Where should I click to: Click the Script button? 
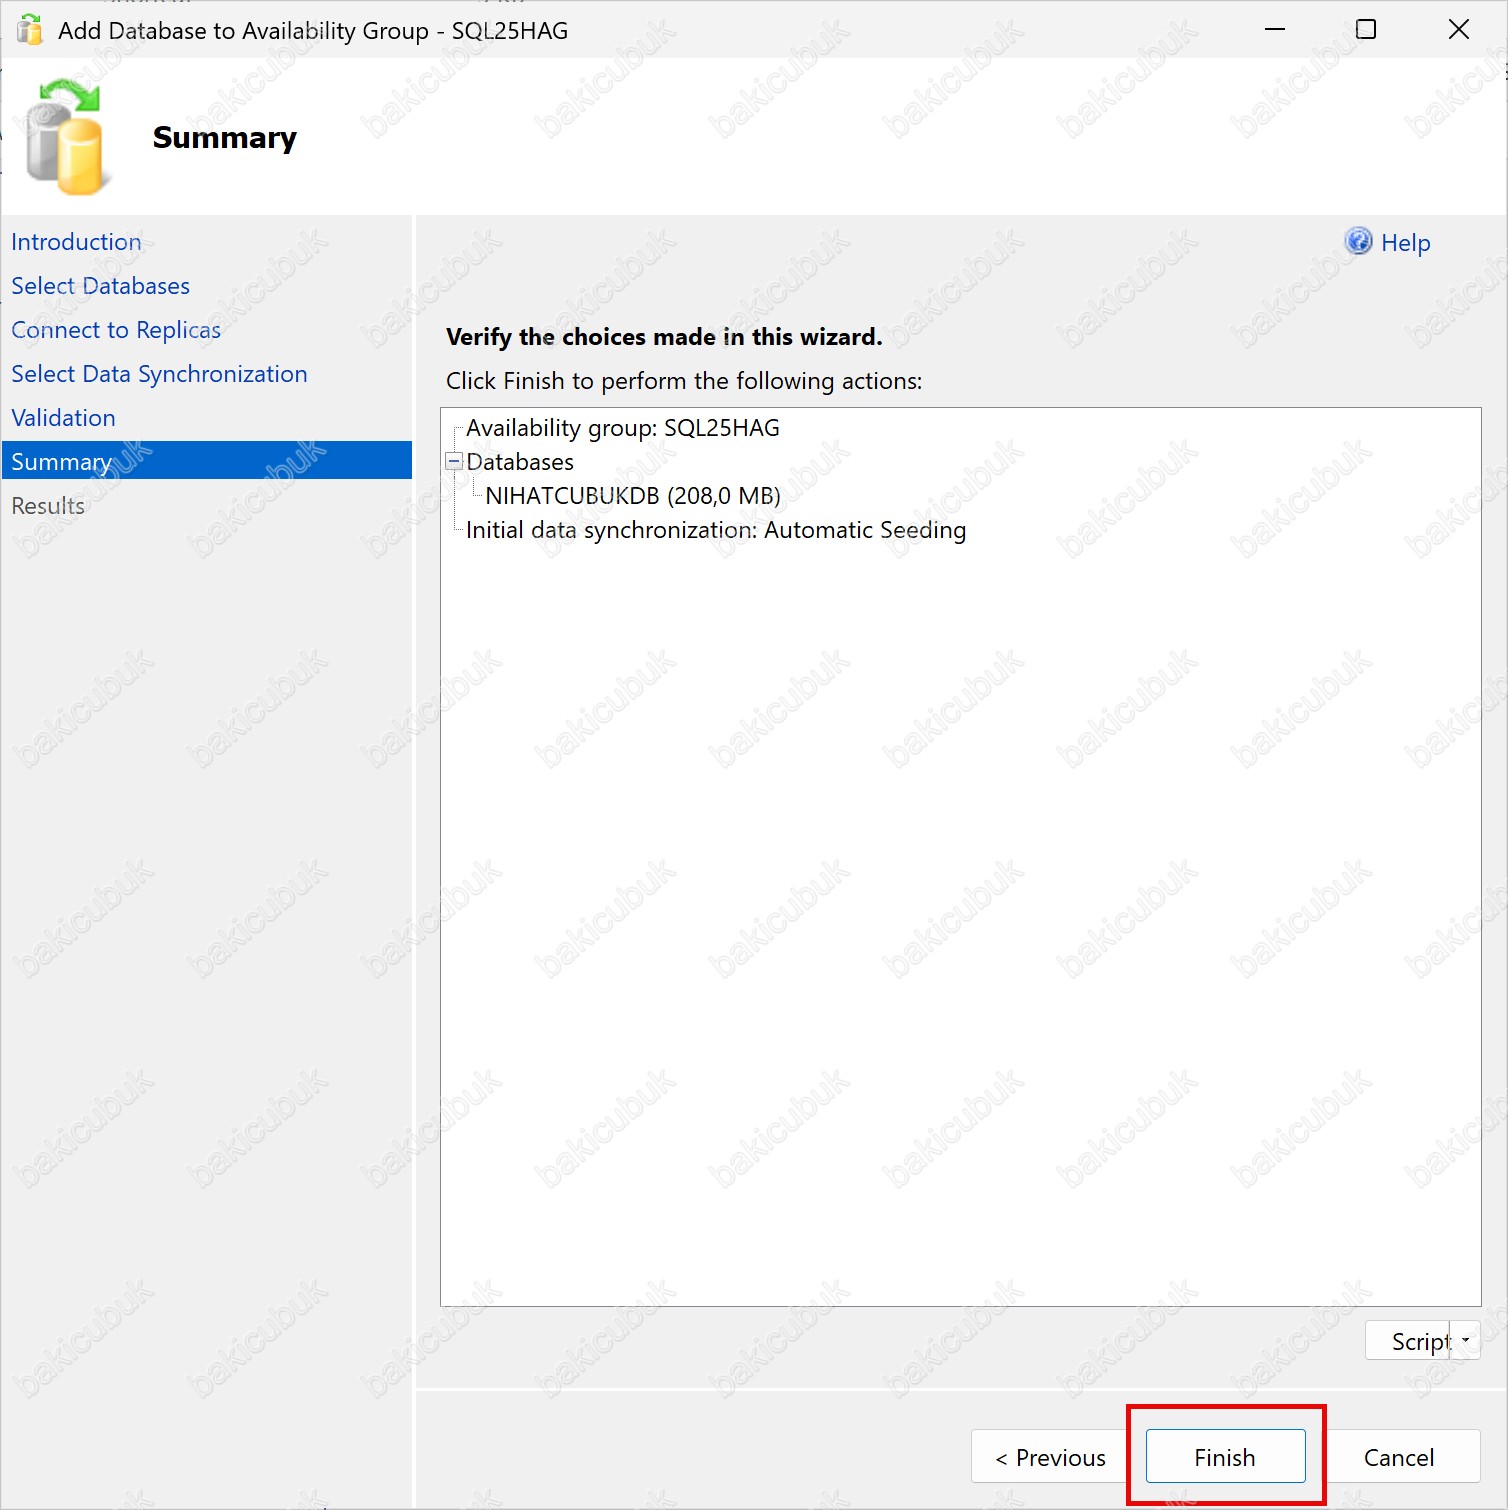1410,1341
